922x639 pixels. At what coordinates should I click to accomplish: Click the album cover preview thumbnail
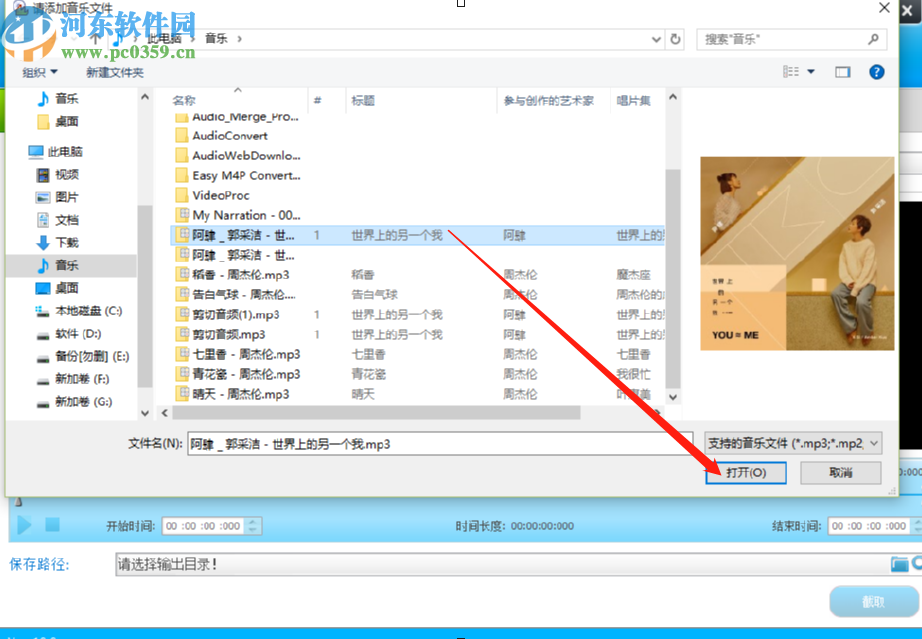tap(797, 253)
